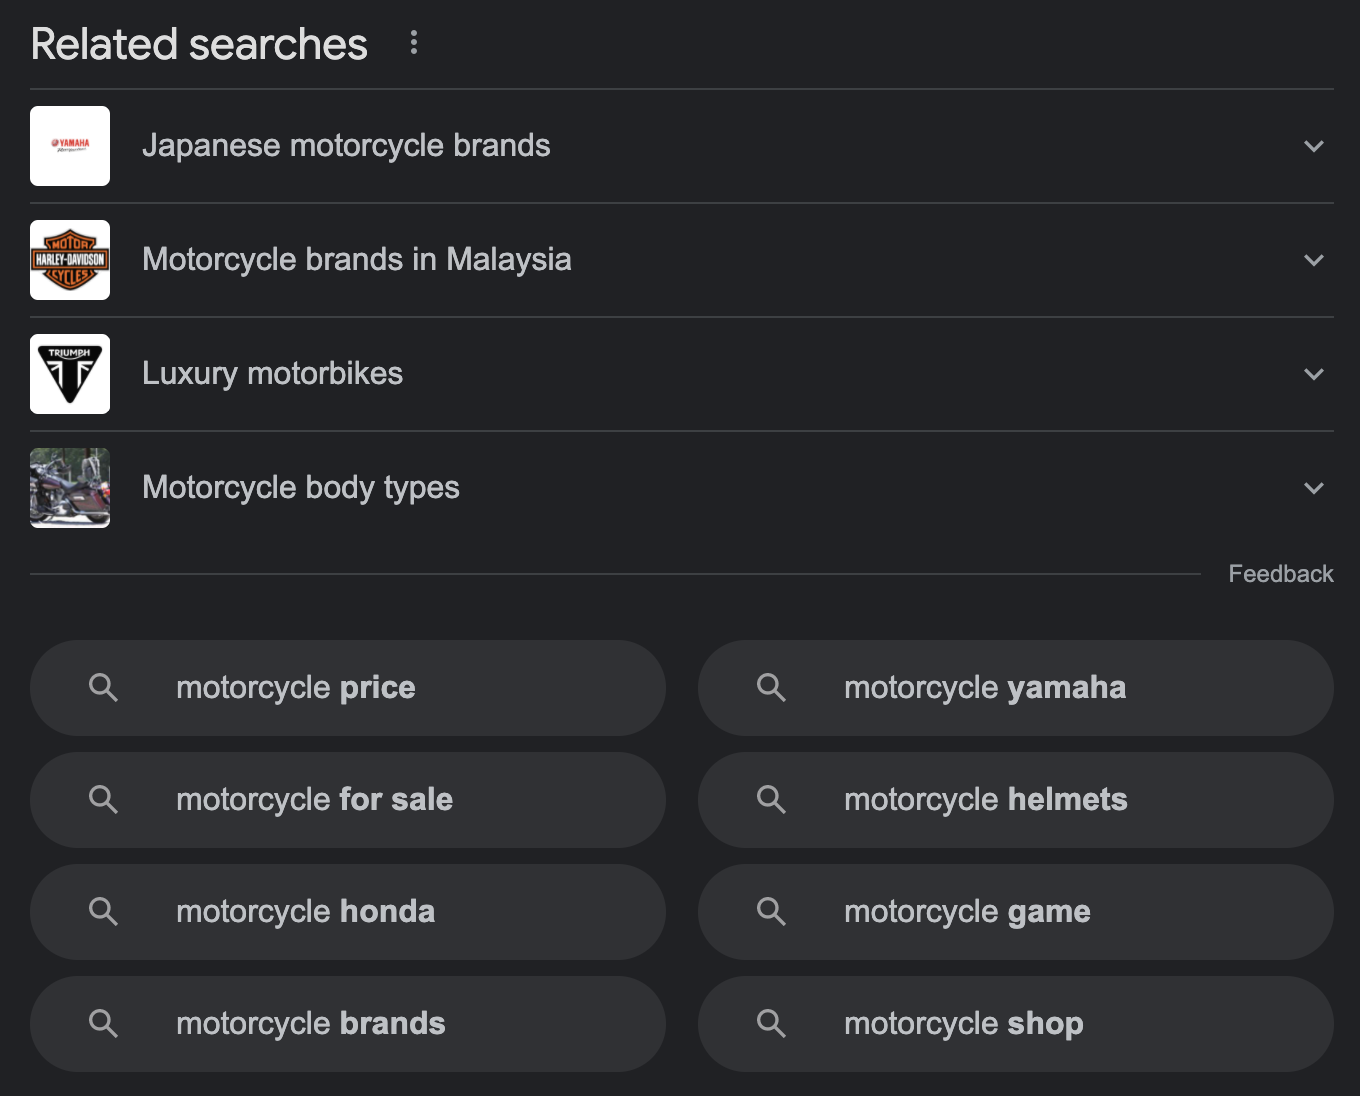Expand the Luxury motorbikes chevron
This screenshot has height=1096, width=1360.
[x=1314, y=374]
